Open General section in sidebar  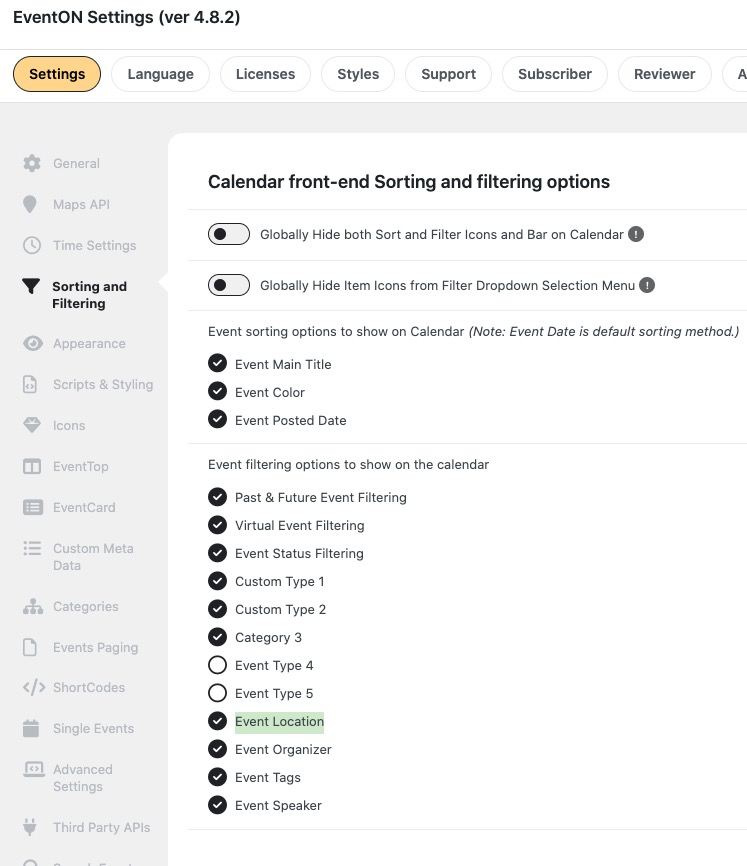76,163
